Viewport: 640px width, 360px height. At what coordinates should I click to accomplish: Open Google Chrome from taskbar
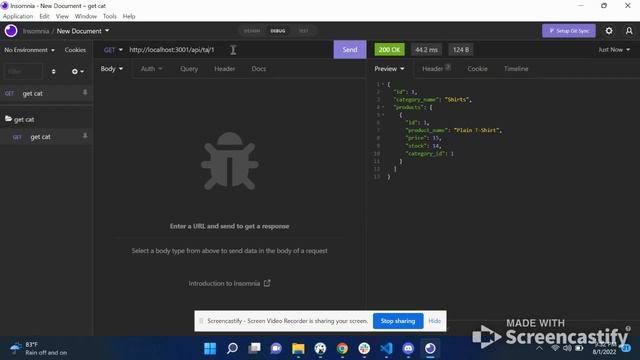(x=342, y=348)
